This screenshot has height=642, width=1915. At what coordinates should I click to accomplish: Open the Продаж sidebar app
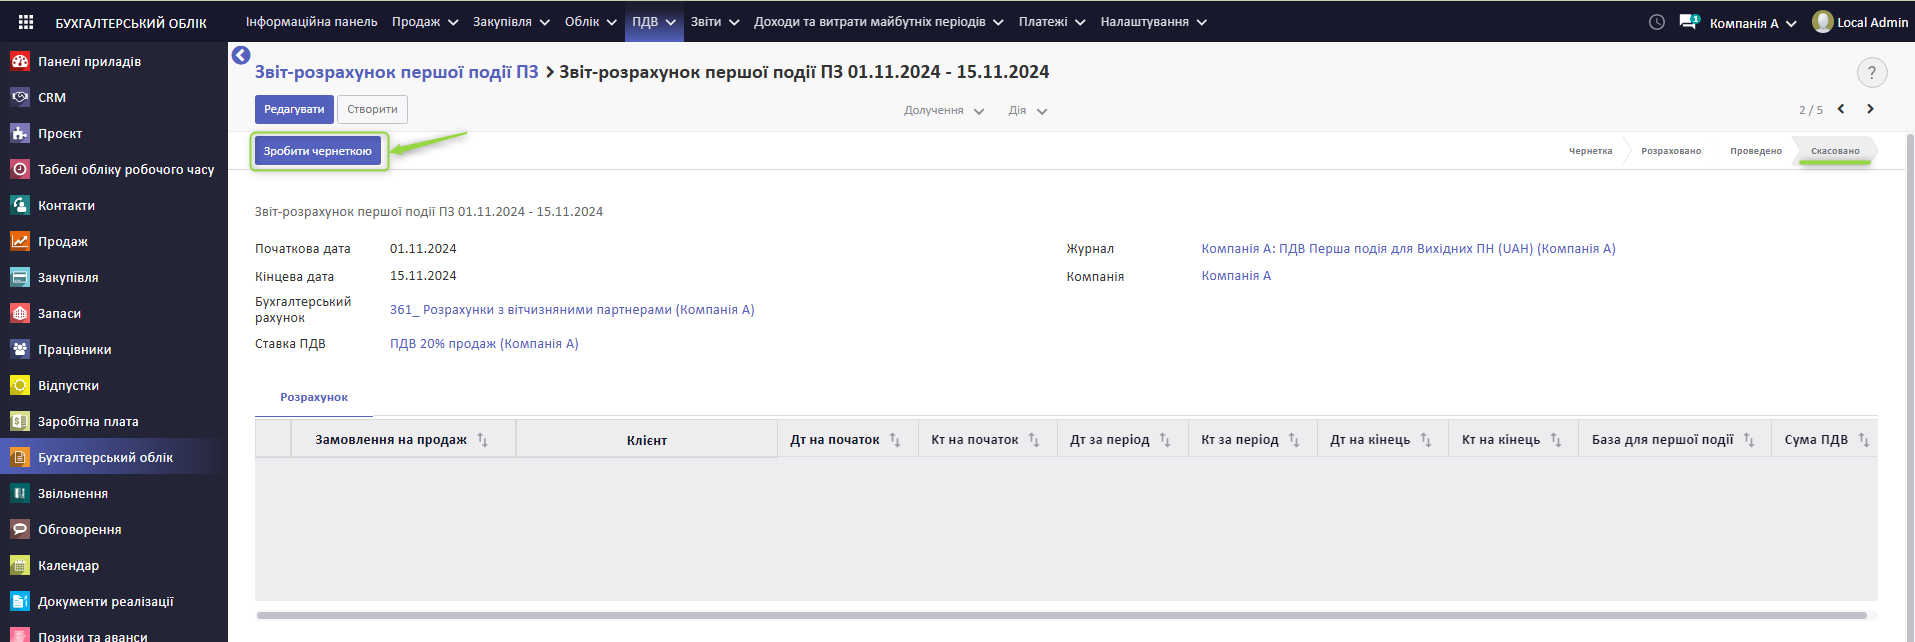pyautogui.click(x=63, y=241)
